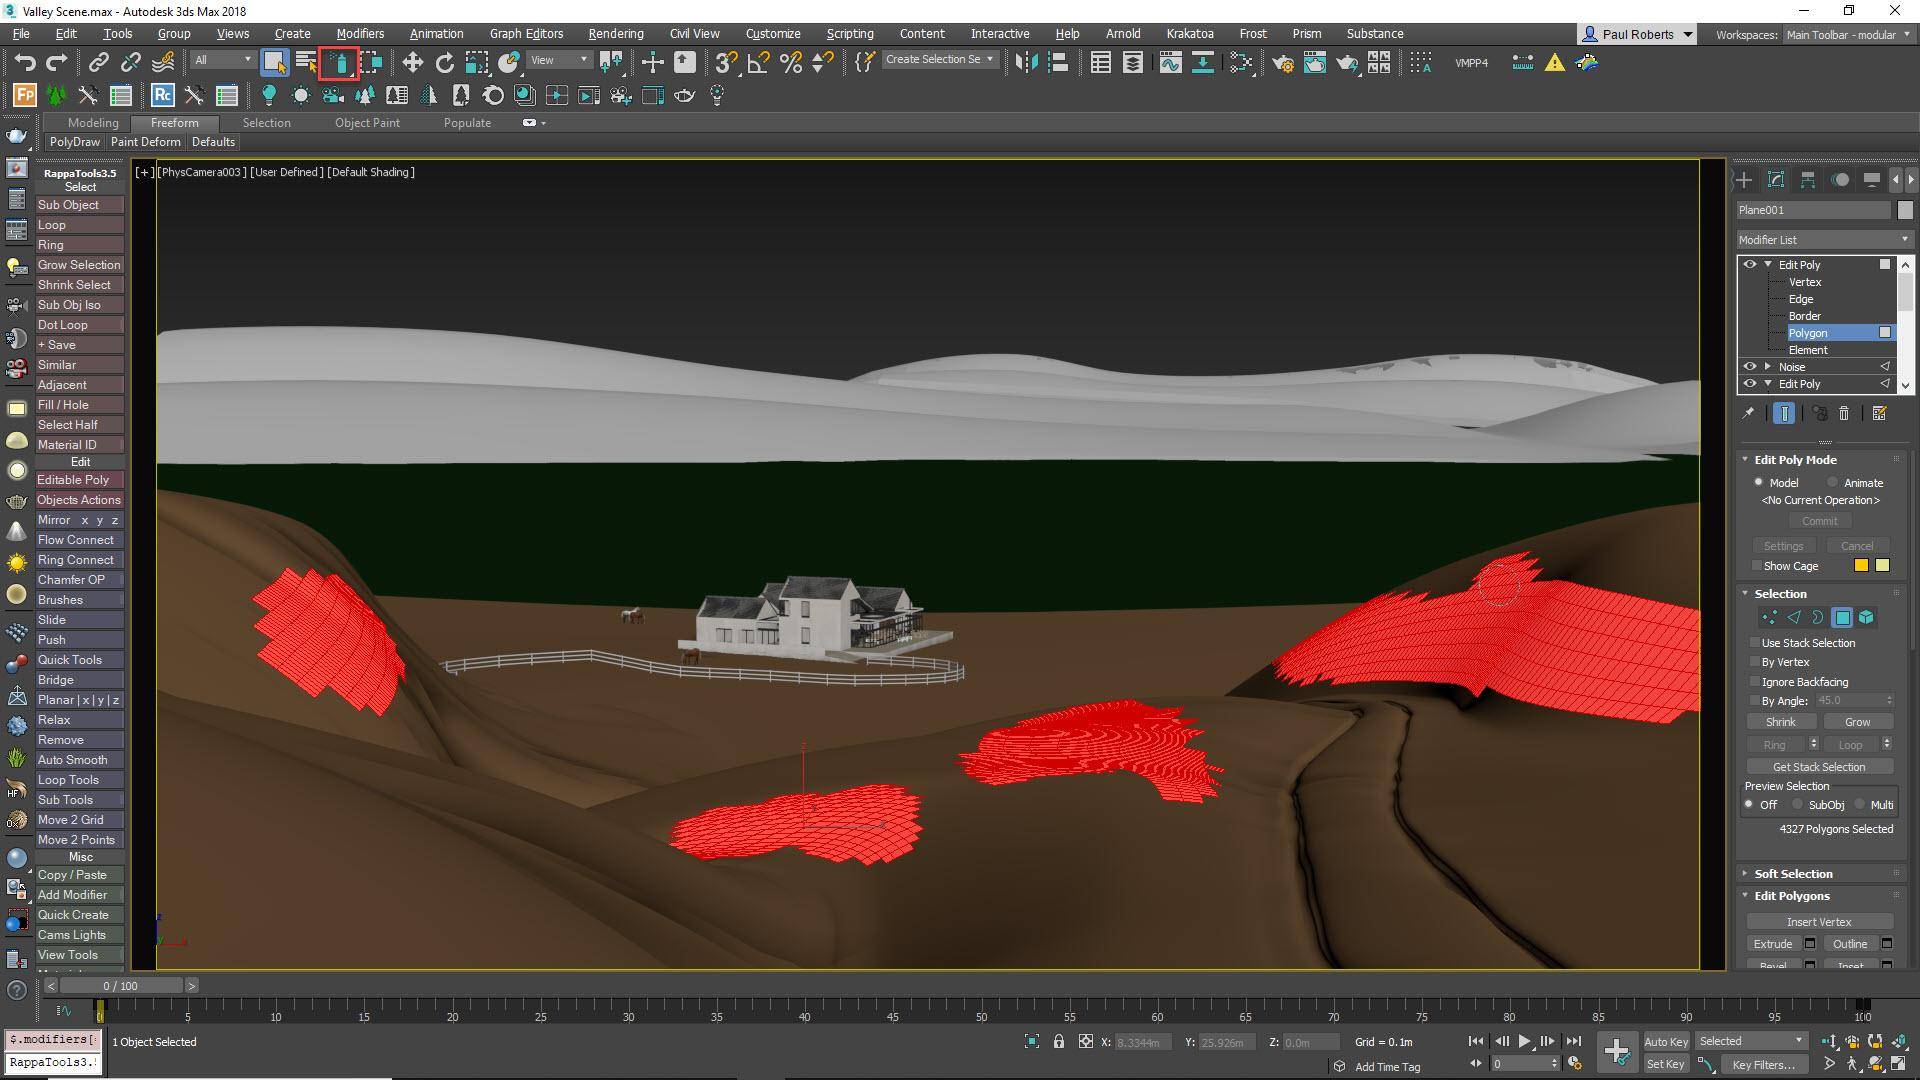Open the Render Setup dialog via teapot icon
The image size is (1920, 1080).
click(x=1285, y=62)
